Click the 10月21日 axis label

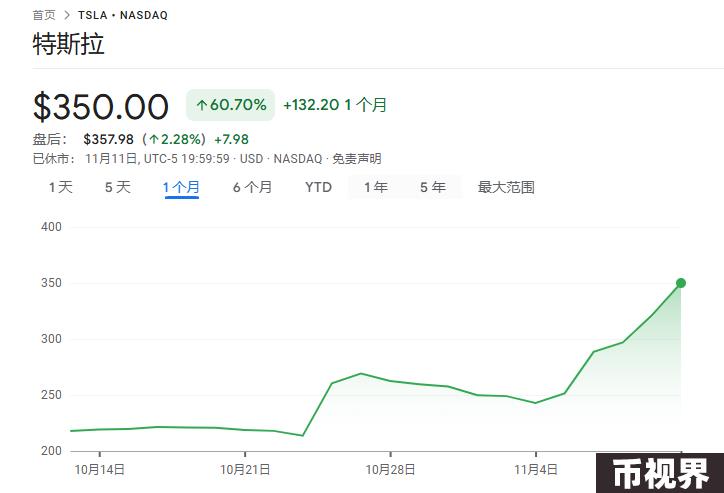245,469
